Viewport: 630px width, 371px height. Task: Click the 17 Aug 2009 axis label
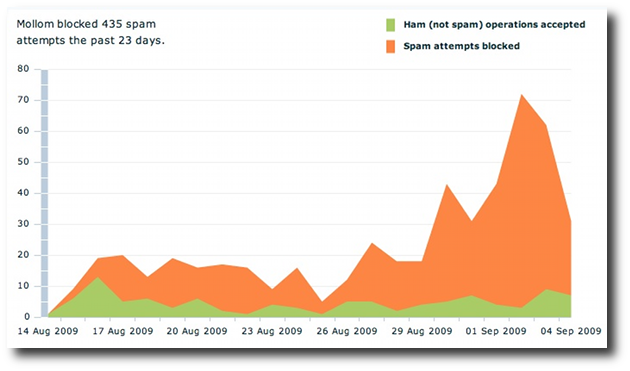click(x=123, y=331)
